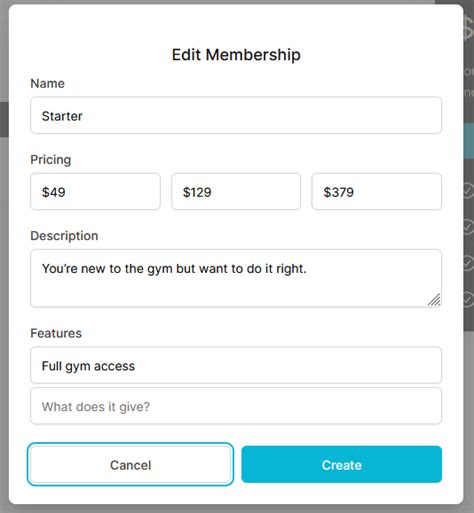Click the Features label

(x=56, y=333)
